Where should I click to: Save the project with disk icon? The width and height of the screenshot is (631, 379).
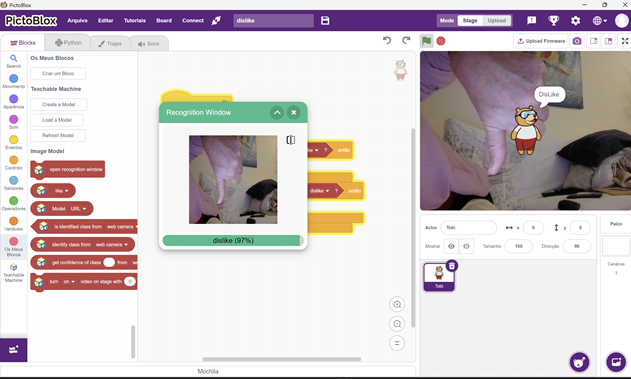325,21
